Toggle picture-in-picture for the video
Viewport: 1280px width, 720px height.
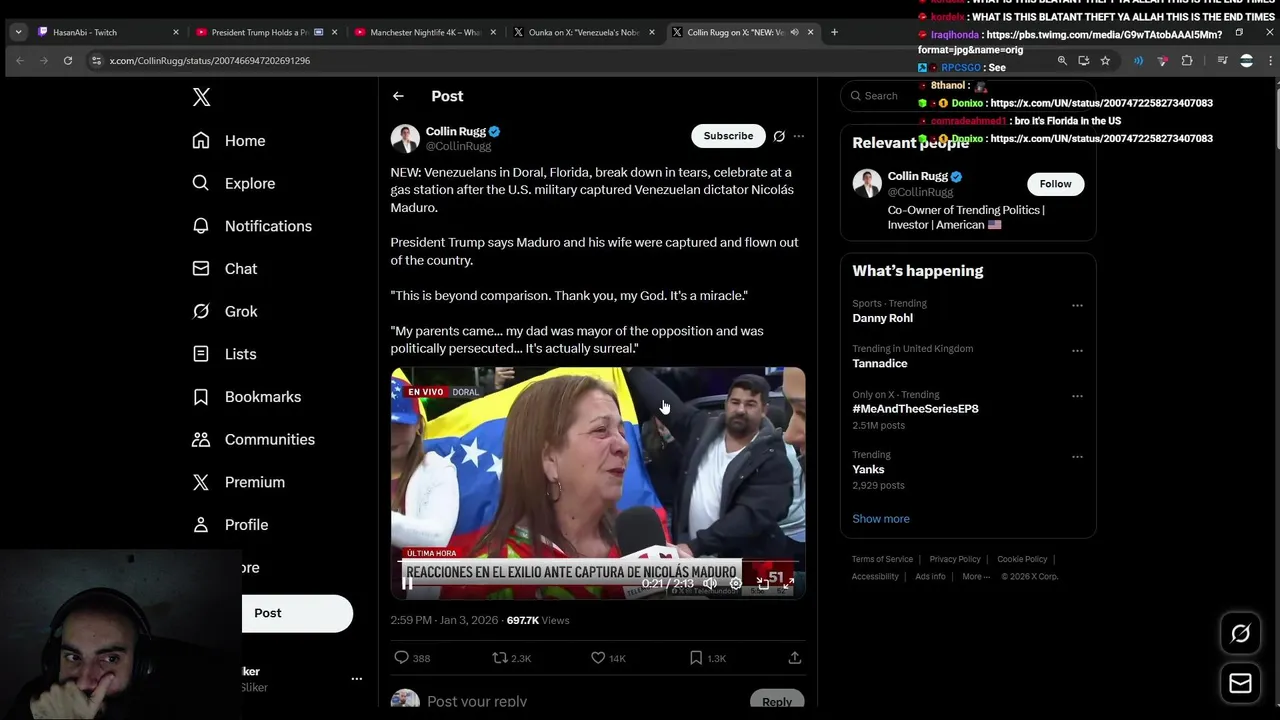(763, 583)
